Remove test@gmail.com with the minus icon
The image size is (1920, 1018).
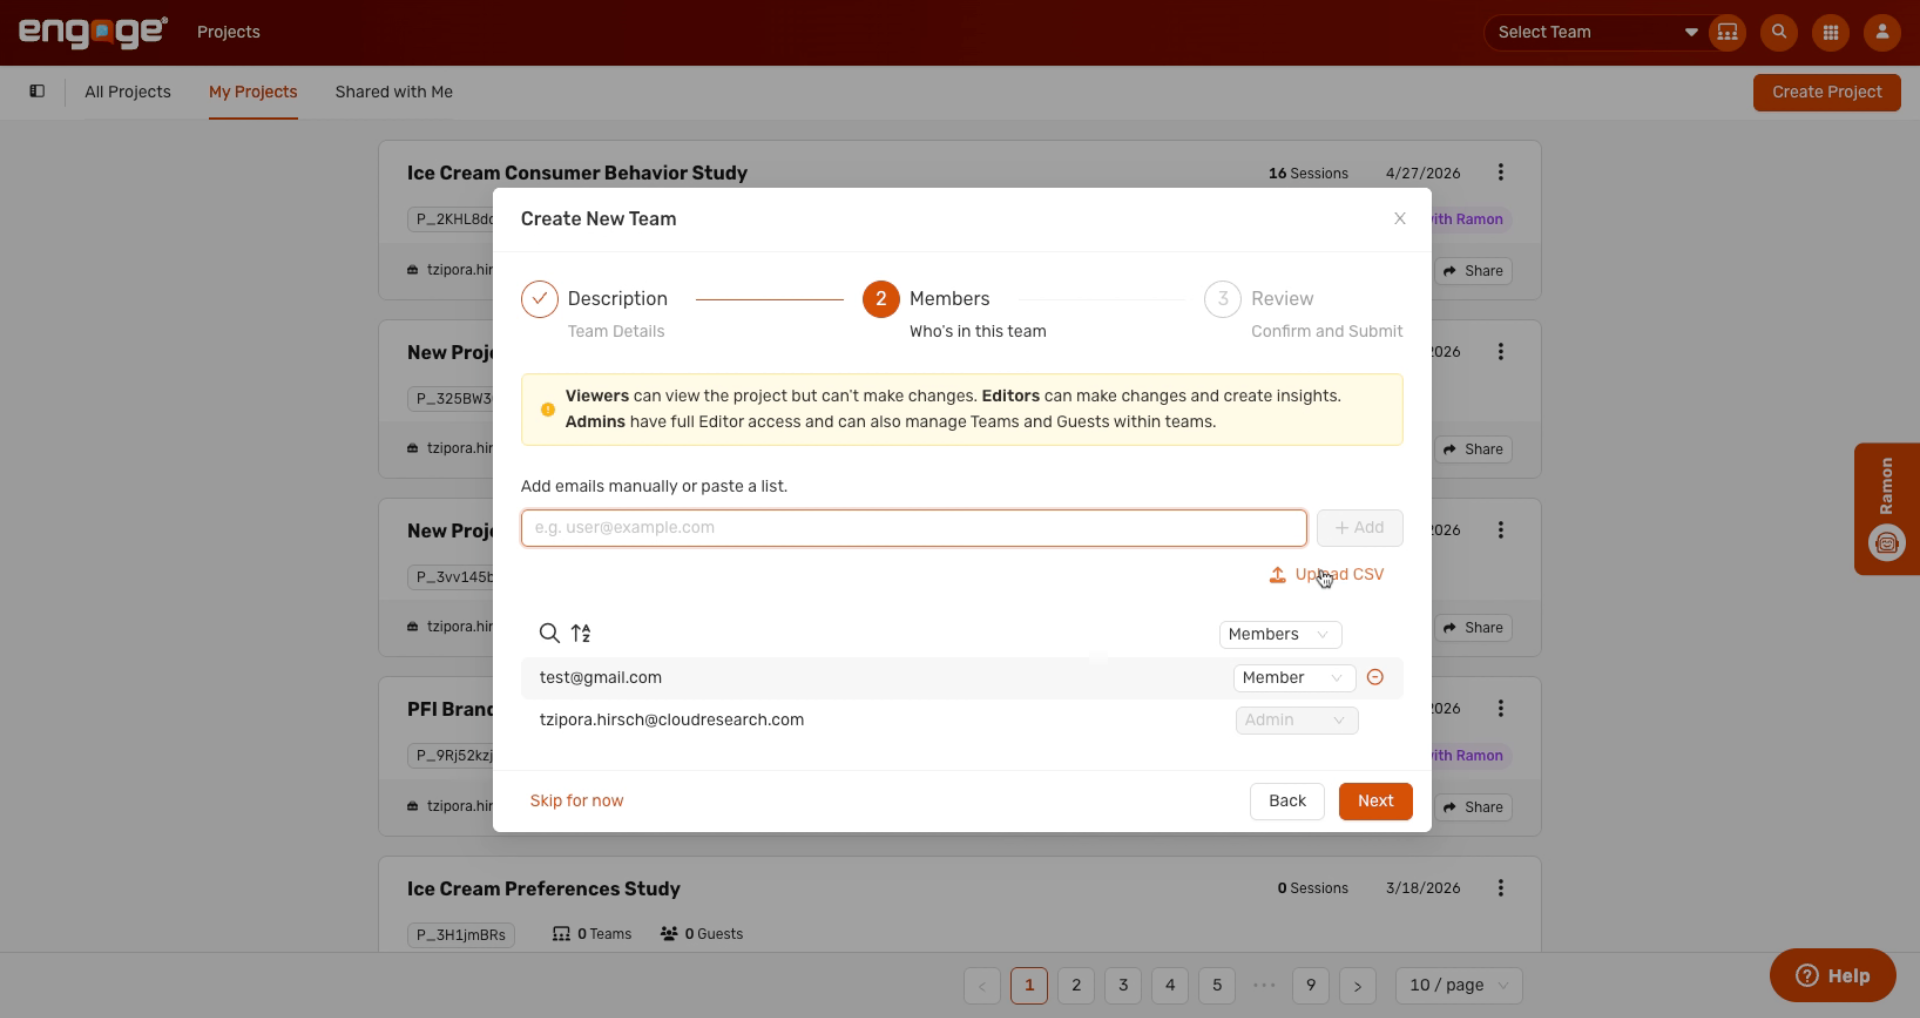1375,677
